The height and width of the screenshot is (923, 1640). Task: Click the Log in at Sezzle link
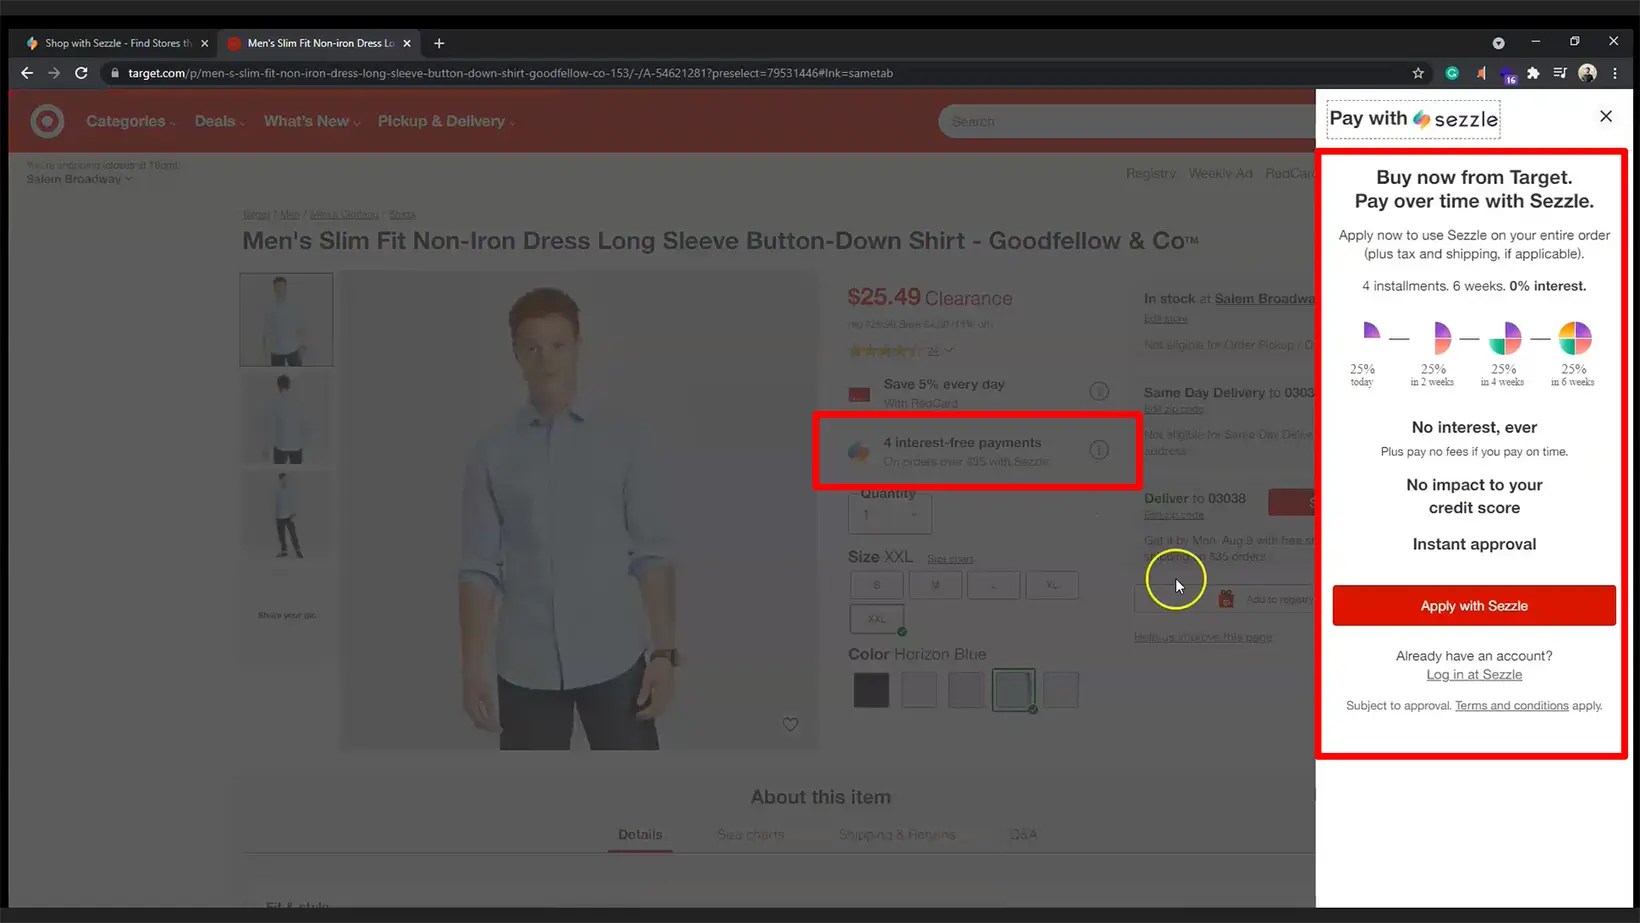coord(1474,675)
